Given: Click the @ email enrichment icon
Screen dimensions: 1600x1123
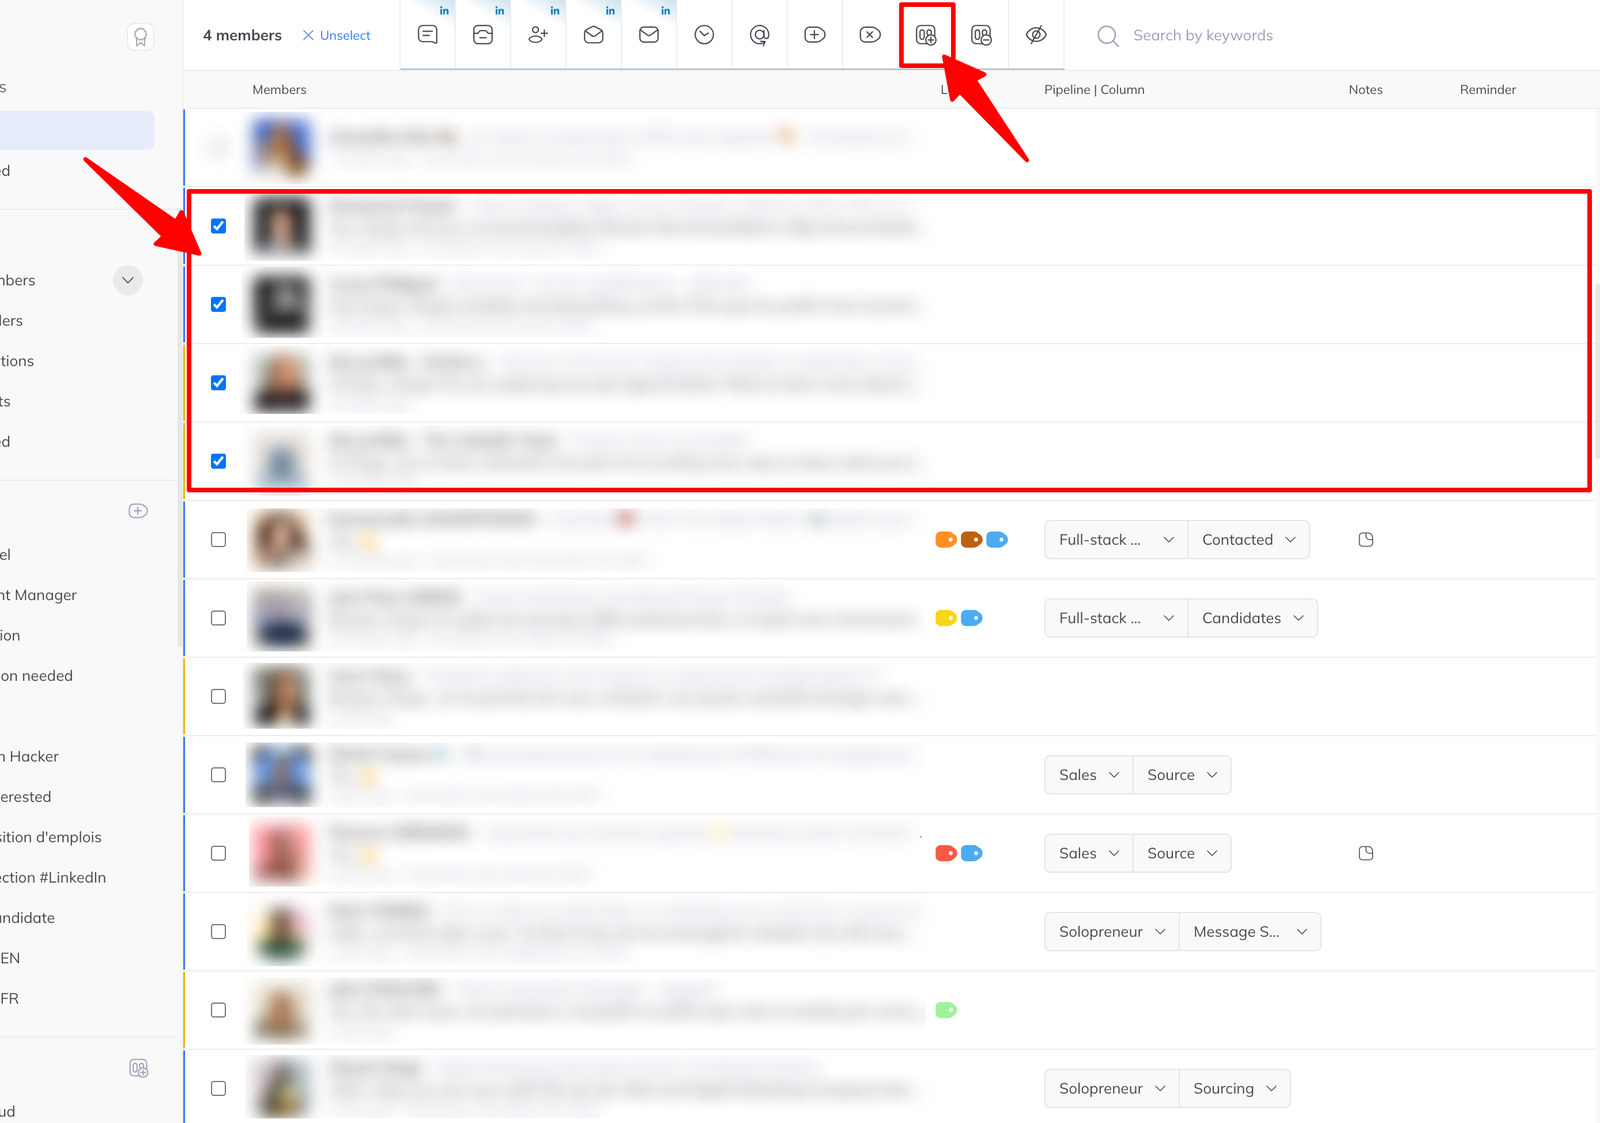Looking at the screenshot, I should tap(760, 35).
